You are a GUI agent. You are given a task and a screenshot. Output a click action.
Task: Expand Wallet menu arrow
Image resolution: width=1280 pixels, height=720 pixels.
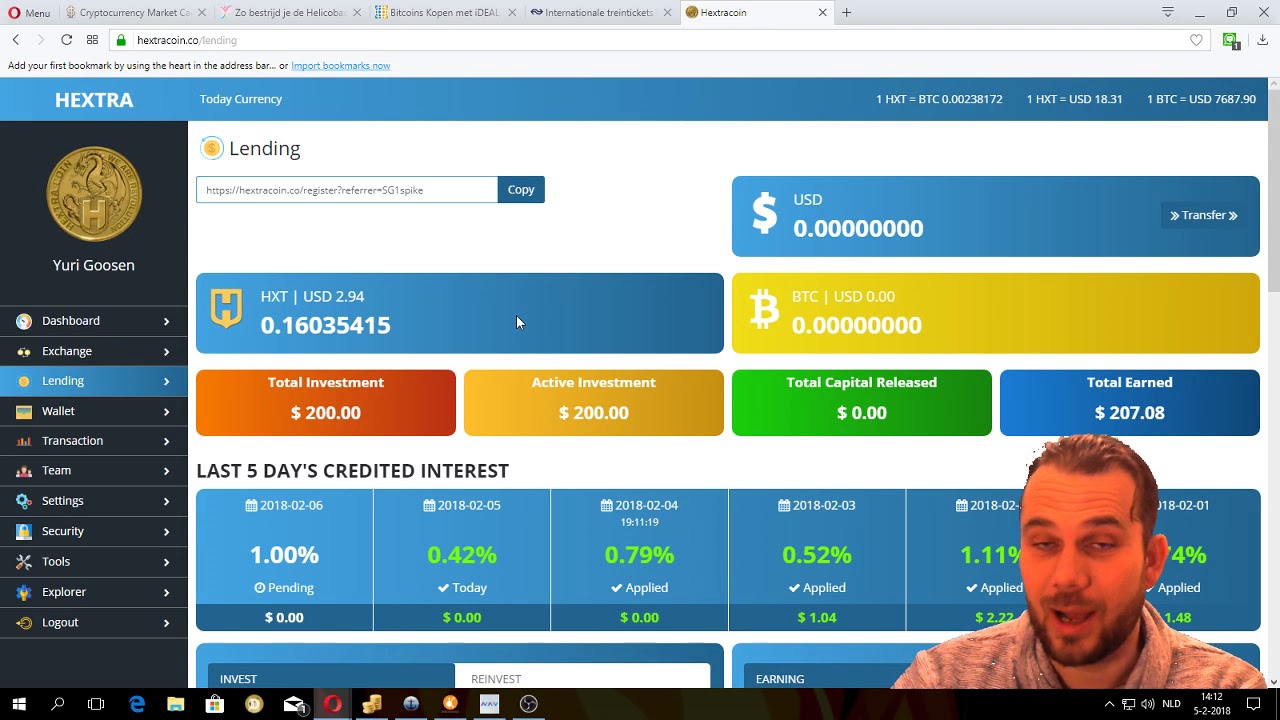click(166, 411)
